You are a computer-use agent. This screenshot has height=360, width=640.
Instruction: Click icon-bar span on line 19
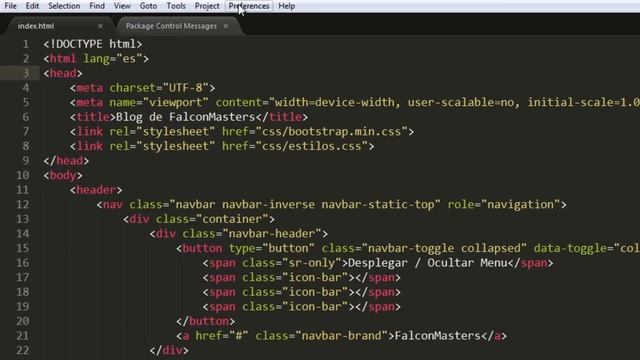pyautogui.click(x=302, y=307)
